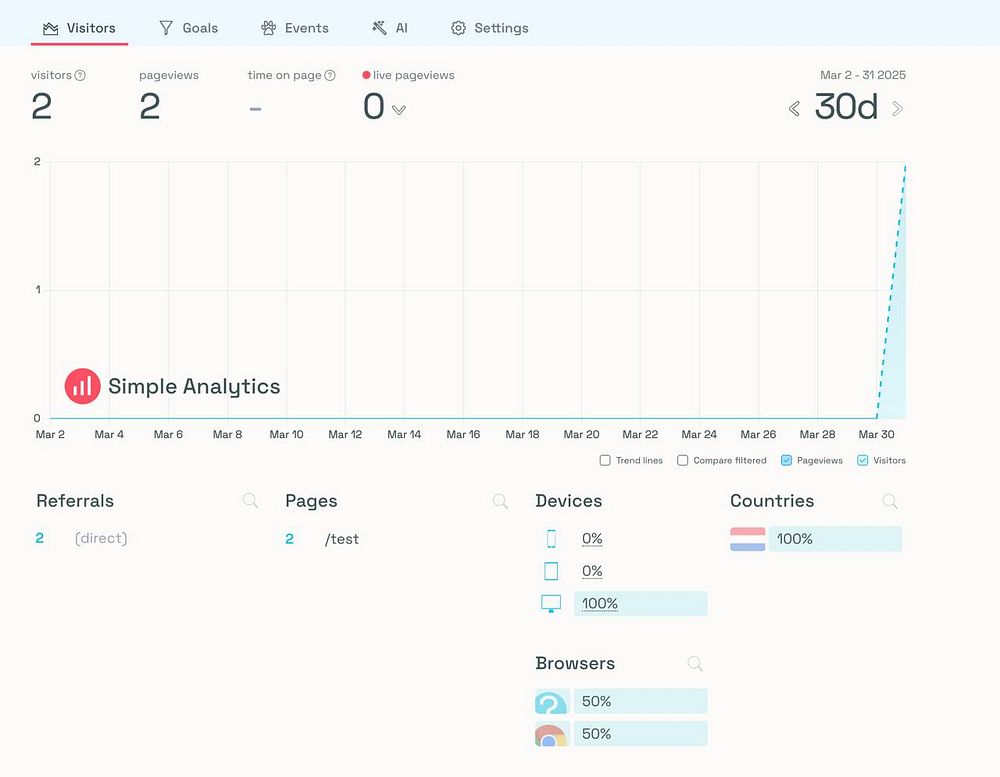Open the Events tab
The image size is (1000, 777).
point(295,28)
